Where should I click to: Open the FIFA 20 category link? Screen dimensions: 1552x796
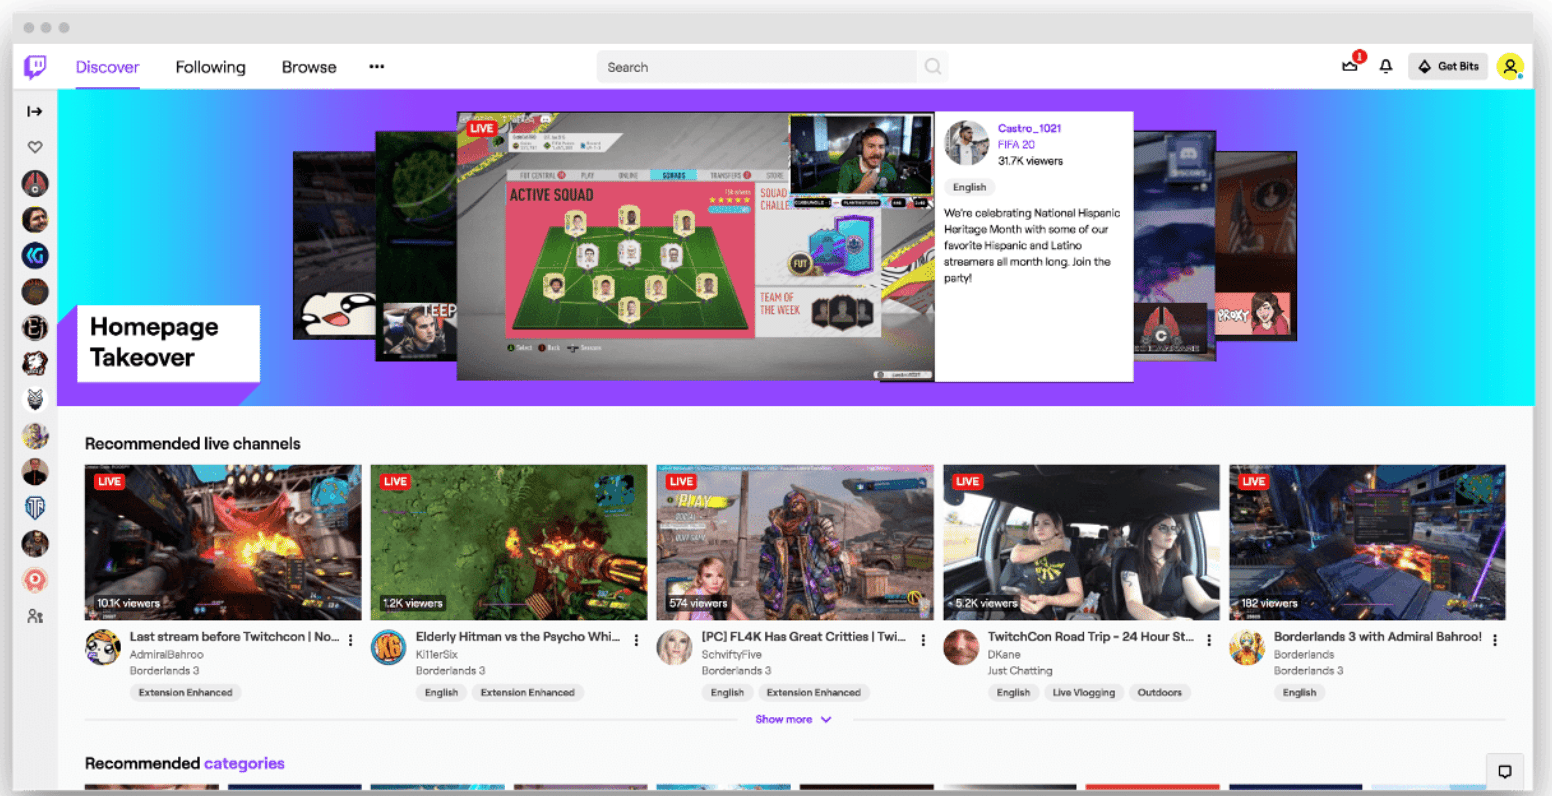pos(1016,144)
